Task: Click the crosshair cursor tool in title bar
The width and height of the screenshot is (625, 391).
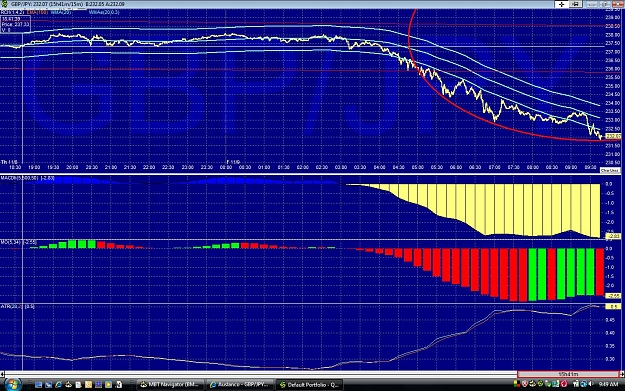Action: click(x=561, y=4)
